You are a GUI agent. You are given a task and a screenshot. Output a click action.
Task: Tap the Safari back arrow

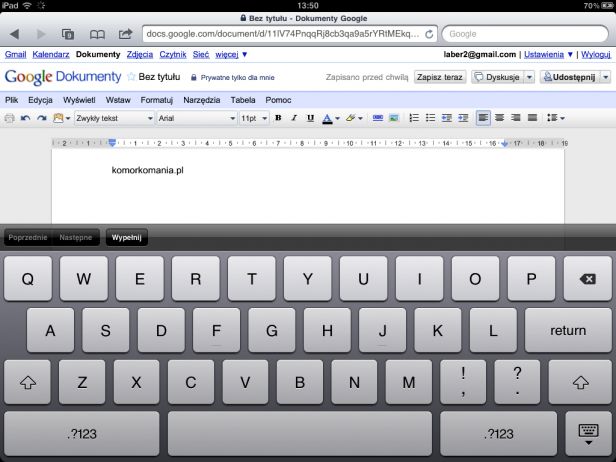pyautogui.click(x=15, y=34)
